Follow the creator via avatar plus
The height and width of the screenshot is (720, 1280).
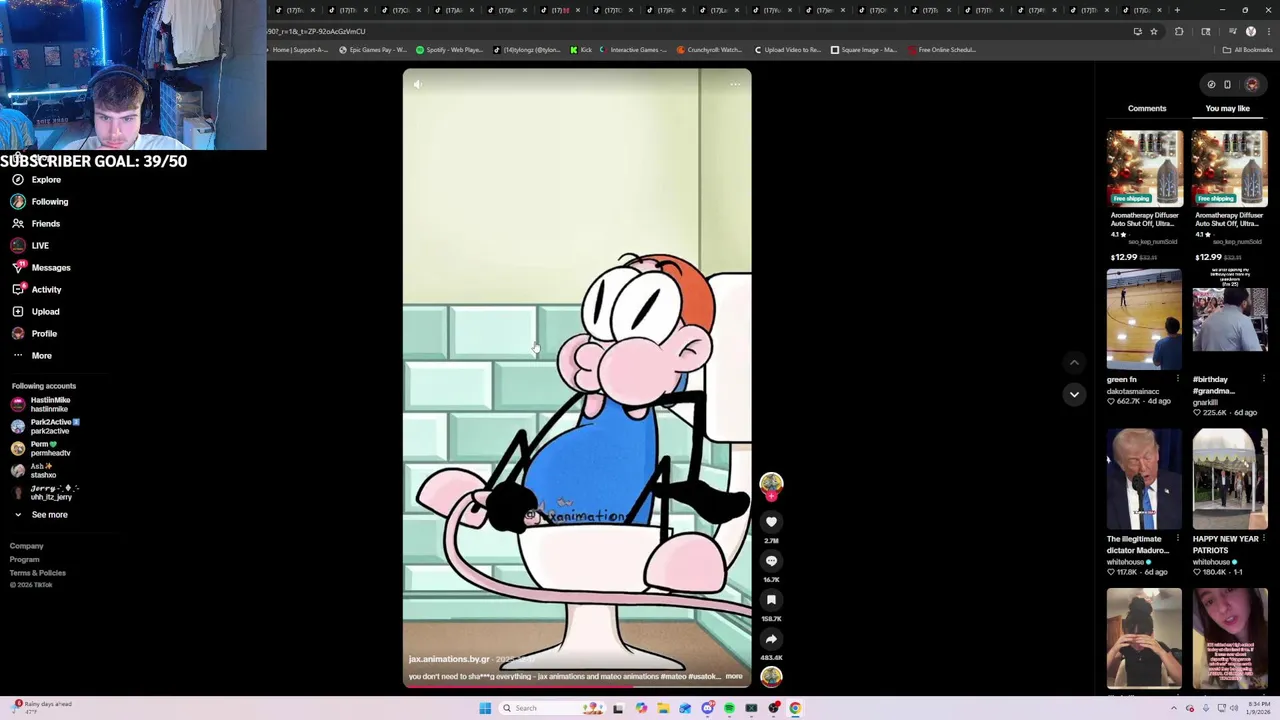click(771, 496)
